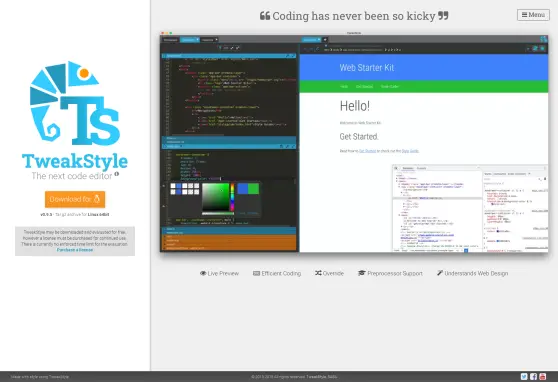Select the Efficient Coding feature tab
The height and width of the screenshot is (382, 558).
[x=277, y=273]
